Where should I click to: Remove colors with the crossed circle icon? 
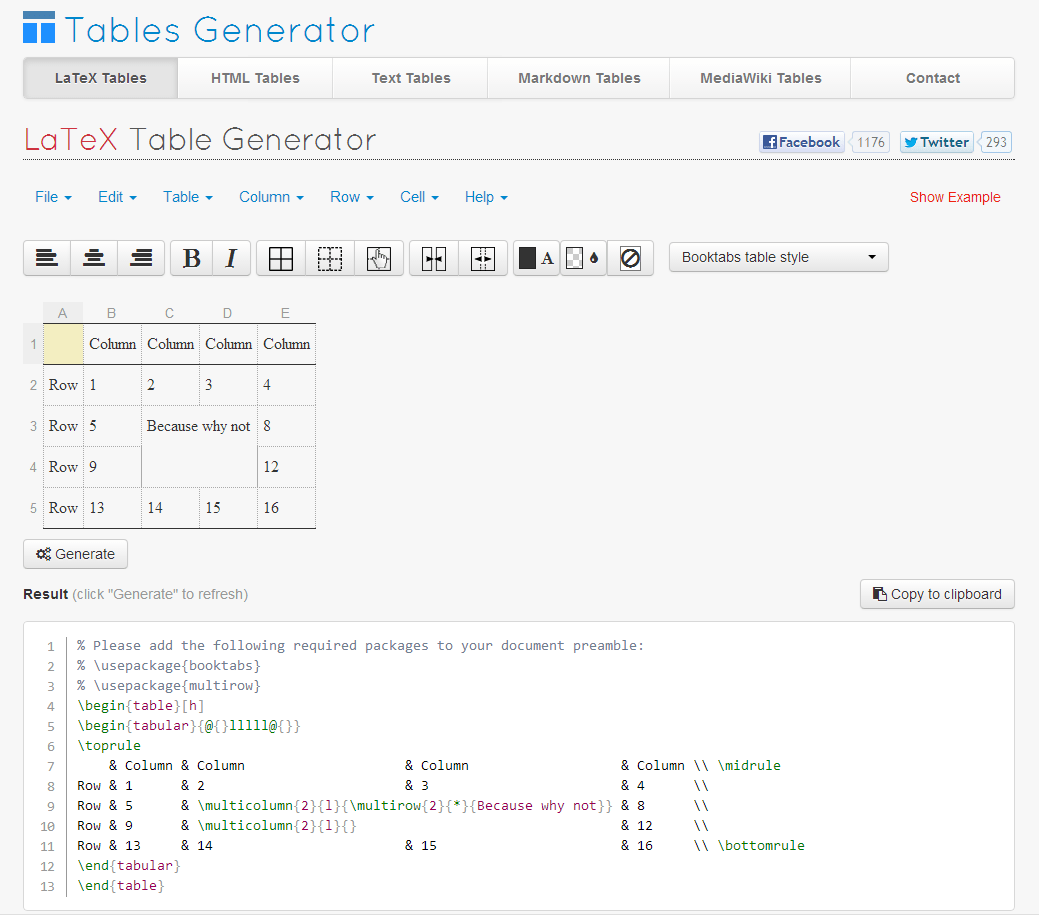point(630,258)
